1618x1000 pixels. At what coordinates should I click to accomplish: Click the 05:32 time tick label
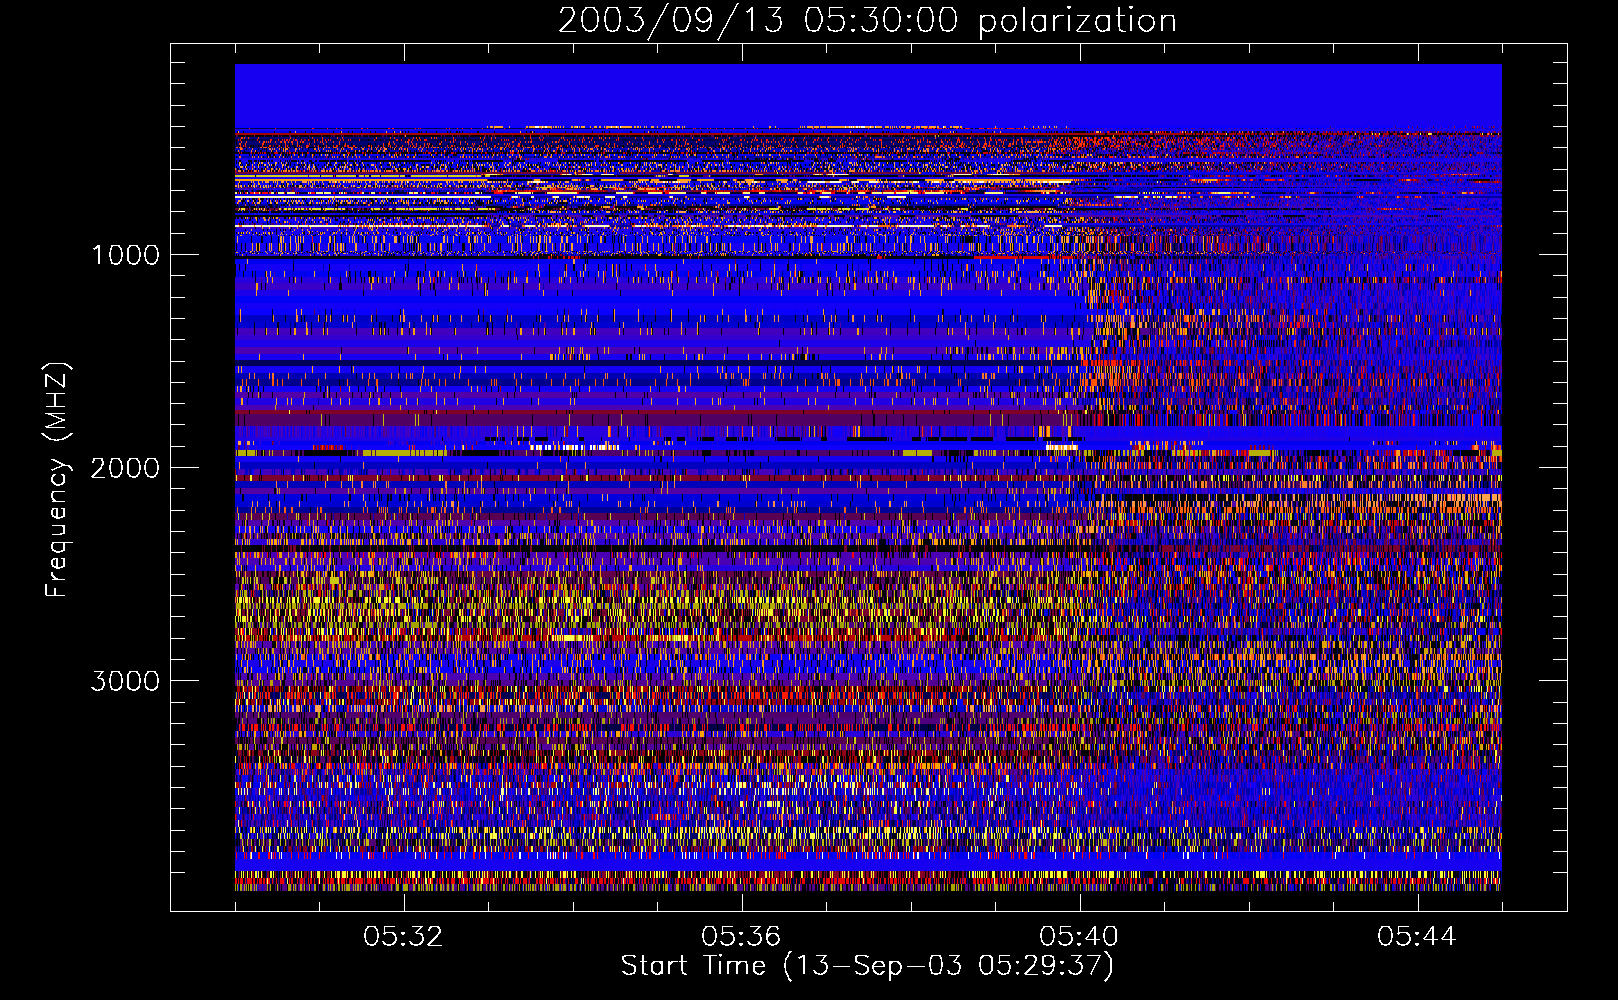pos(403,937)
